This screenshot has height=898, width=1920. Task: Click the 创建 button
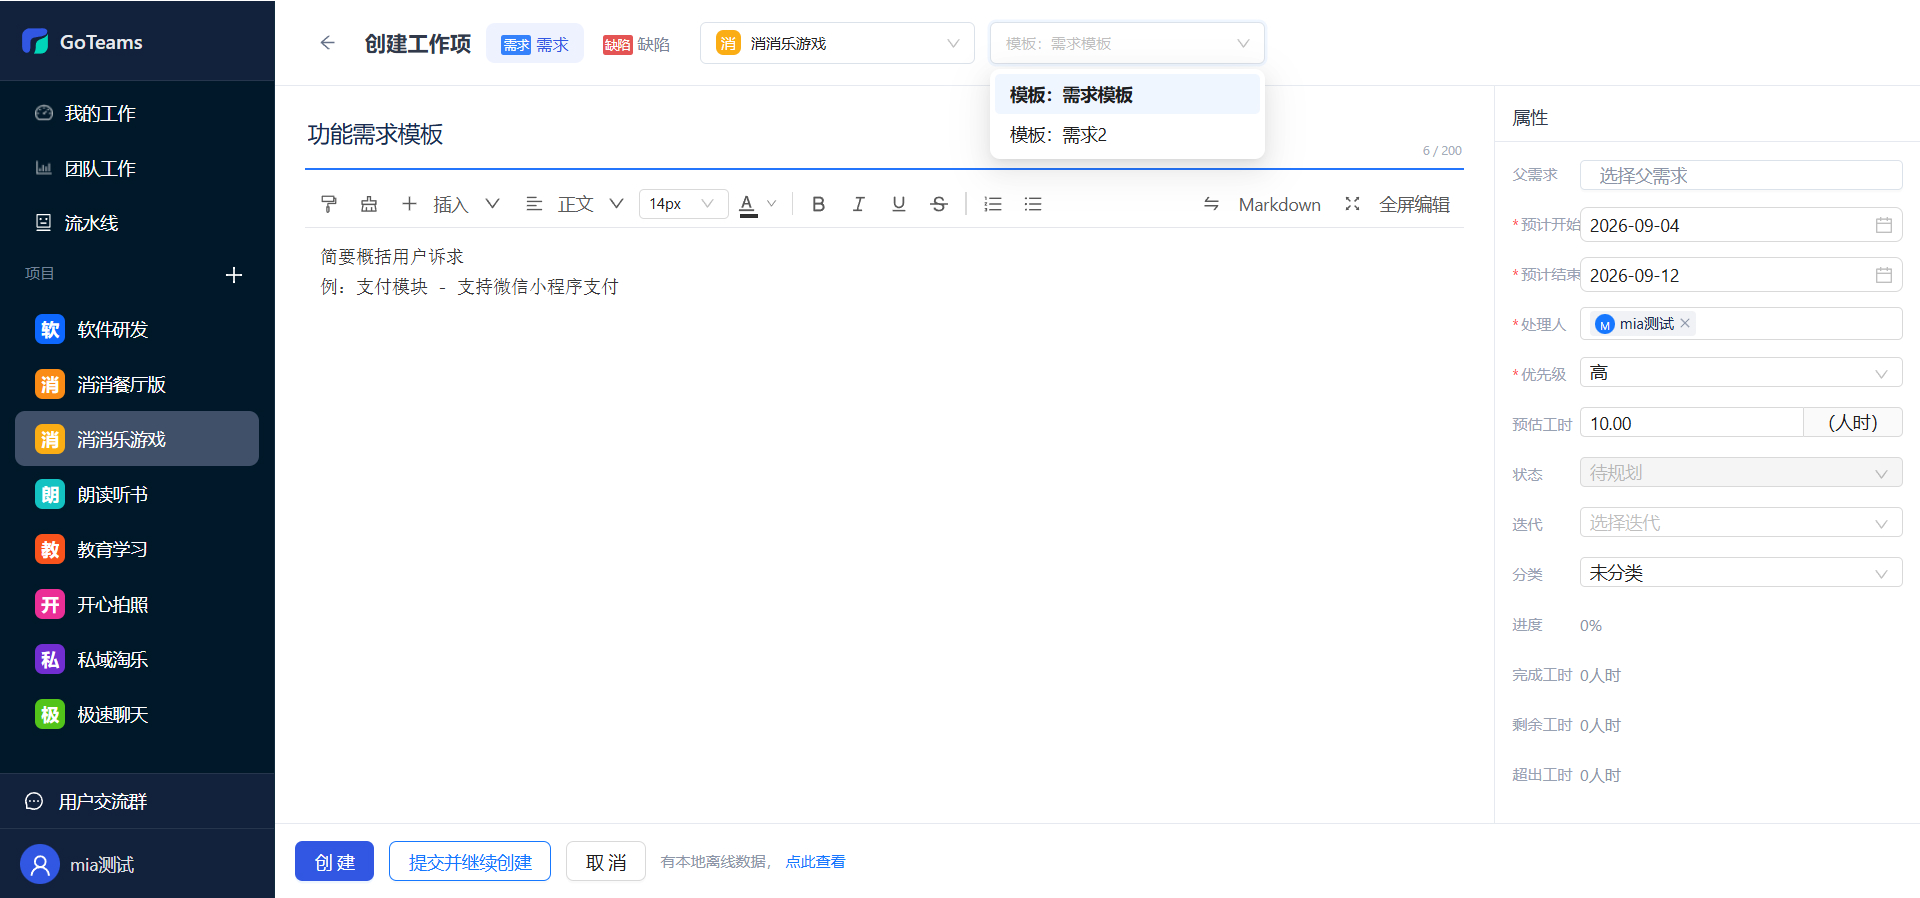[x=334, y=862]
